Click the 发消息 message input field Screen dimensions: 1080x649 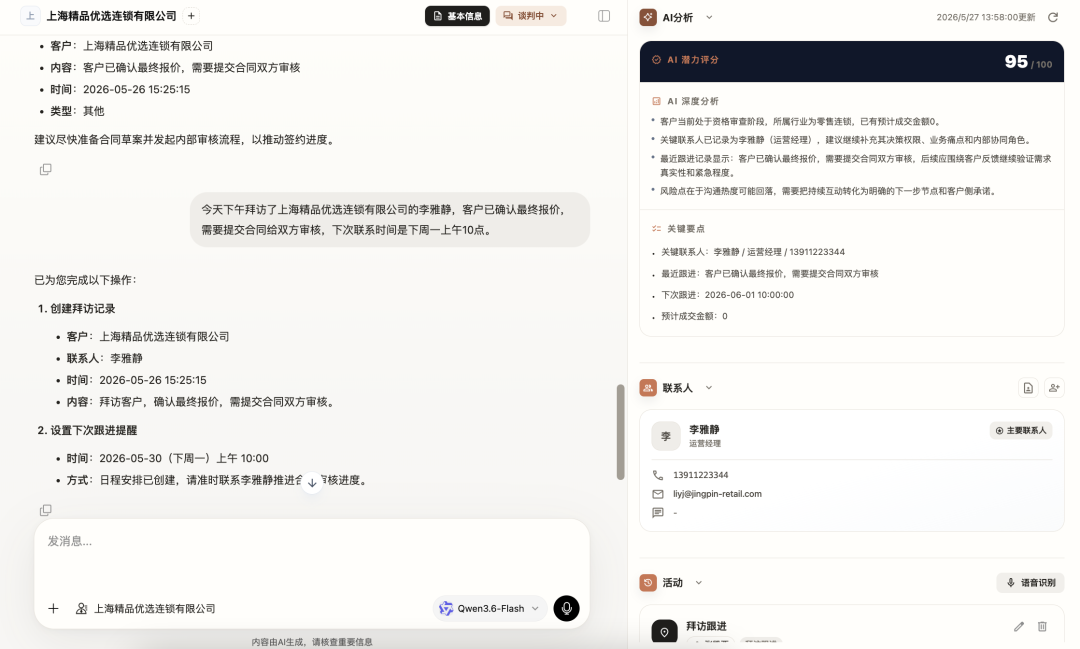click(312, 554)
